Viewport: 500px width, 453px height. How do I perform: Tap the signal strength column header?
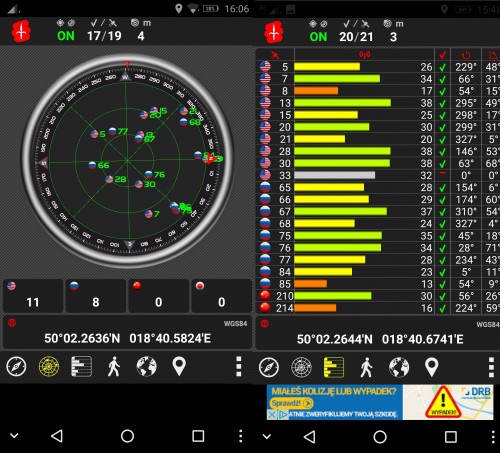point(364,54)
